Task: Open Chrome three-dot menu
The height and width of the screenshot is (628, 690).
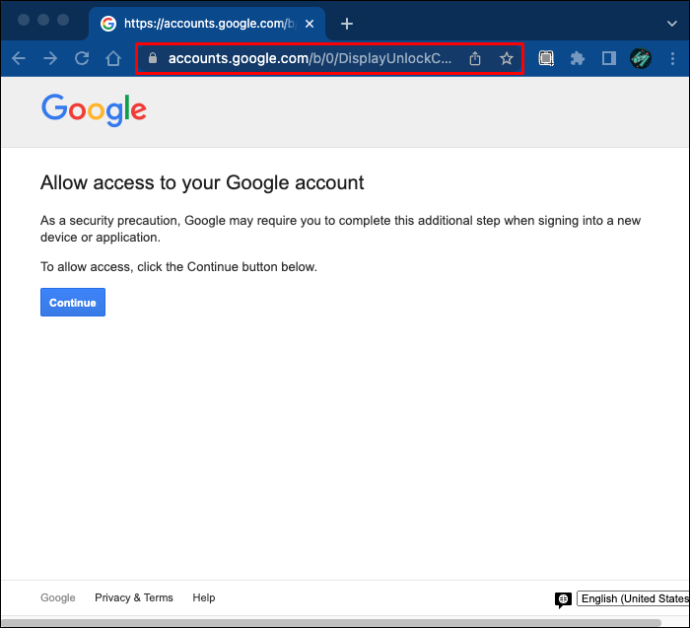Action: pos(672,58)
